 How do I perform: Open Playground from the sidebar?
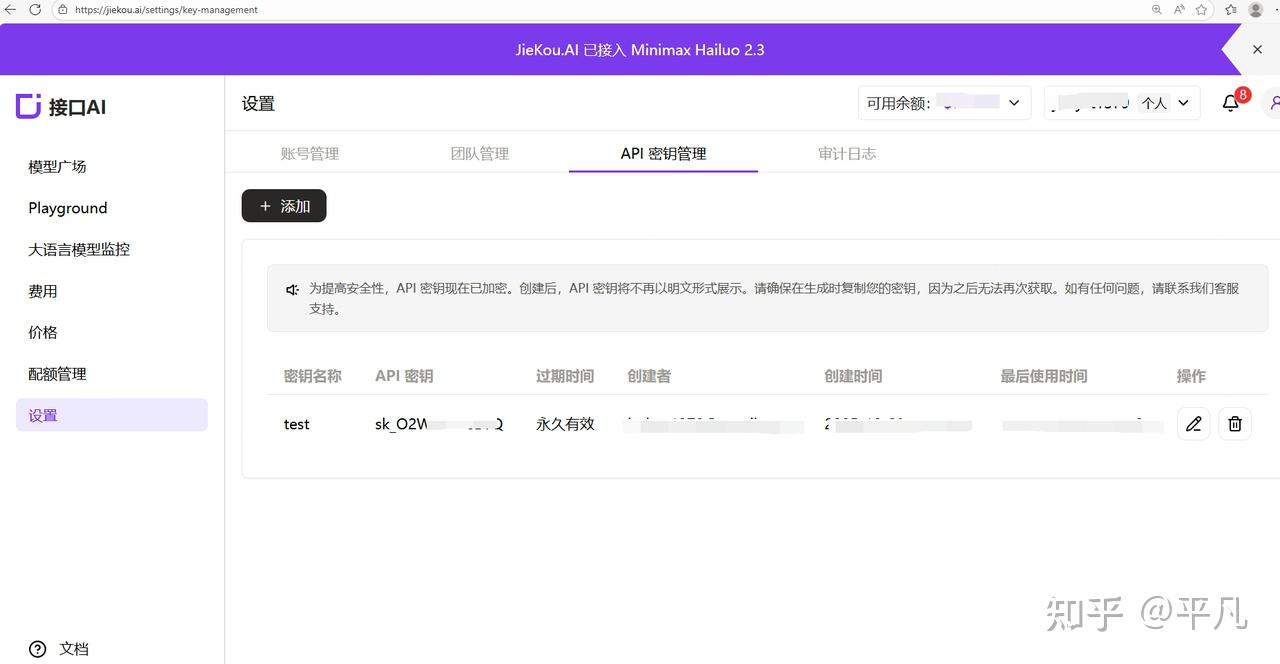[68, 208]
